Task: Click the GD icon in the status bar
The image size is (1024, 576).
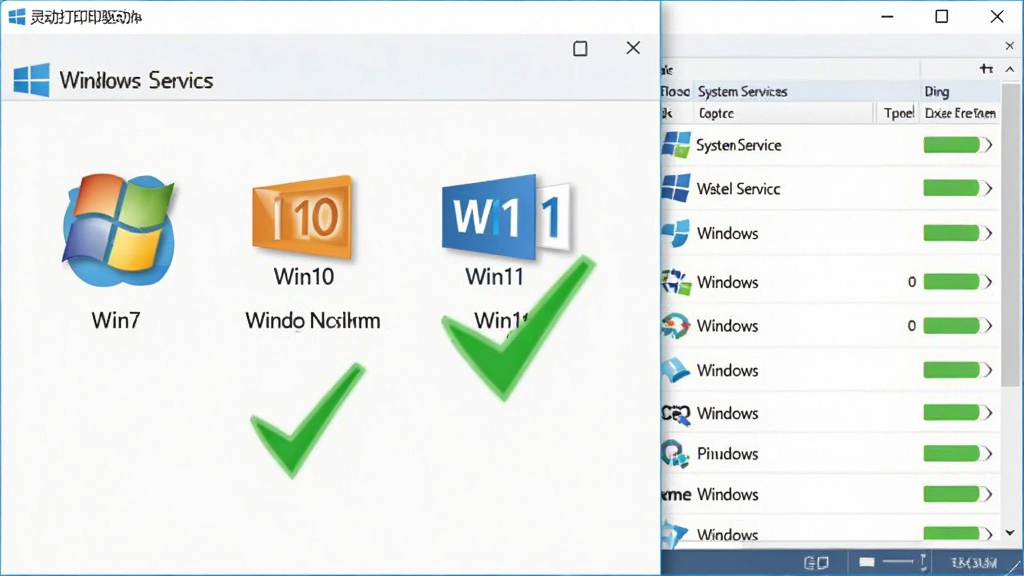Action: click(816, 562)
